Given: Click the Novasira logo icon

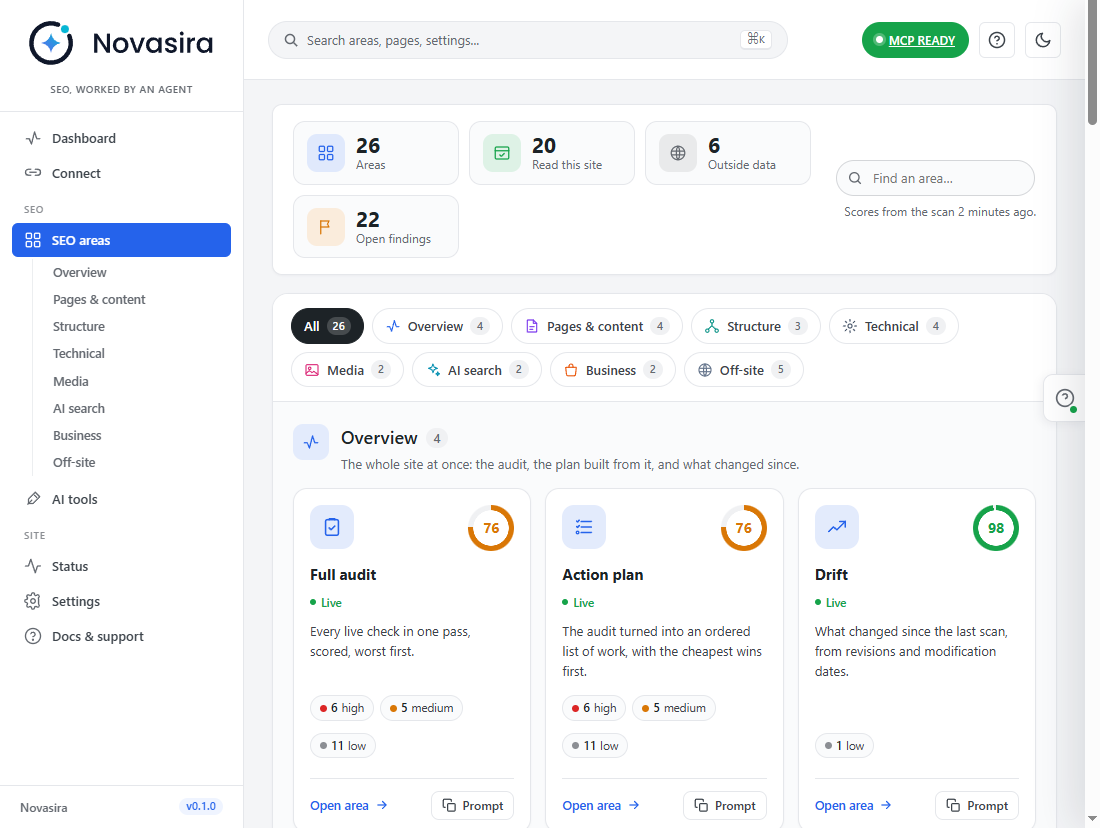Looking at the screenshot, I should pyautogui.click(x=51, y=43).
